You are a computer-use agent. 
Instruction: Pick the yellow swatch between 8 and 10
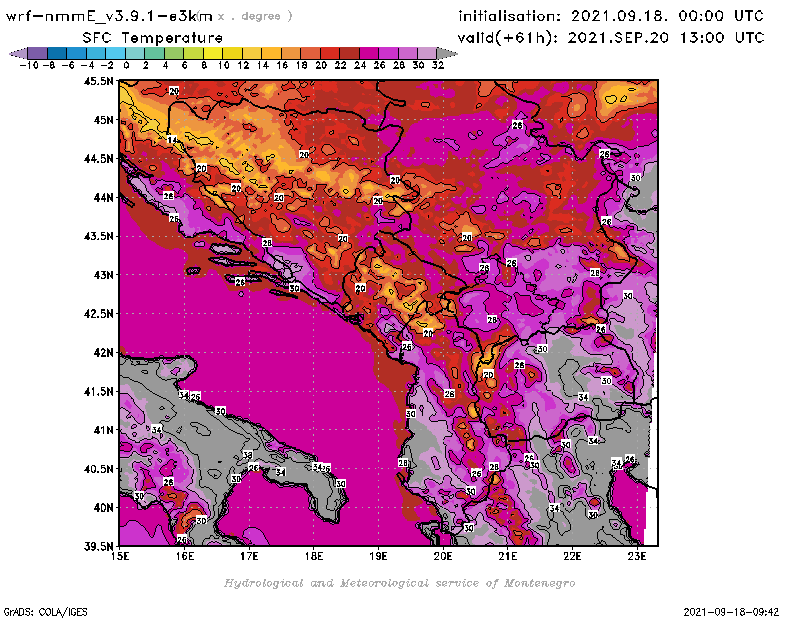(x=213, y=53)
